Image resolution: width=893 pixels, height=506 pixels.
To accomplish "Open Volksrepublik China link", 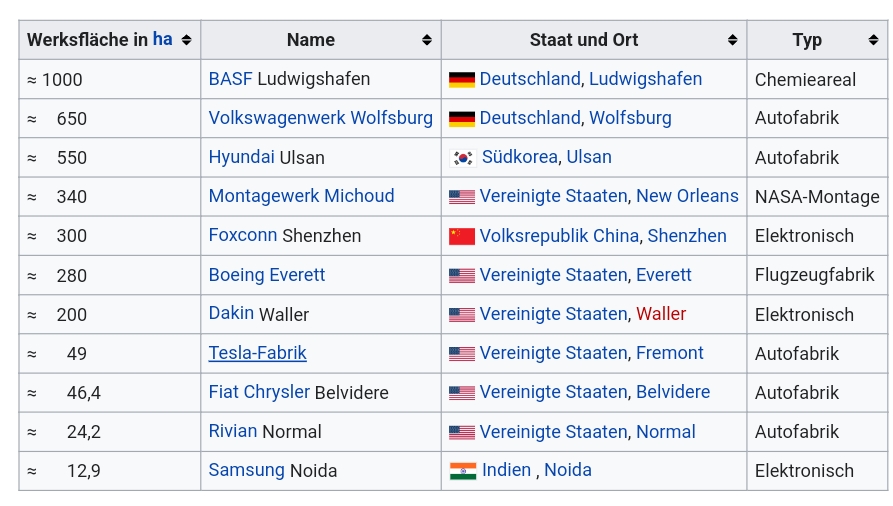I will pyautogui.click(x=559, y=236).
